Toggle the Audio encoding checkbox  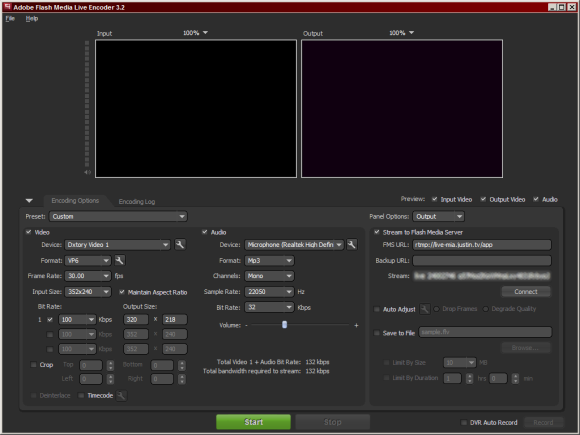tap(205, 232)
